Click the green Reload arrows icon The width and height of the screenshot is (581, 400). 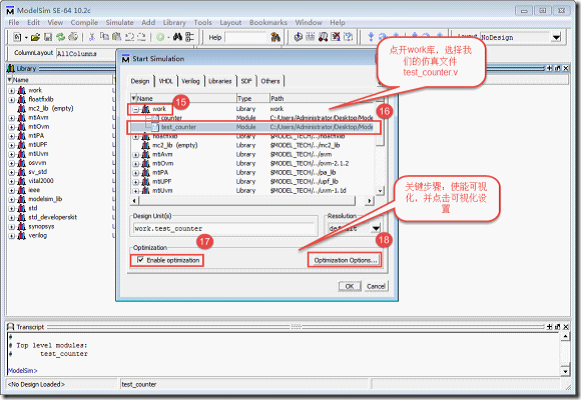click(x=60, y=37)
